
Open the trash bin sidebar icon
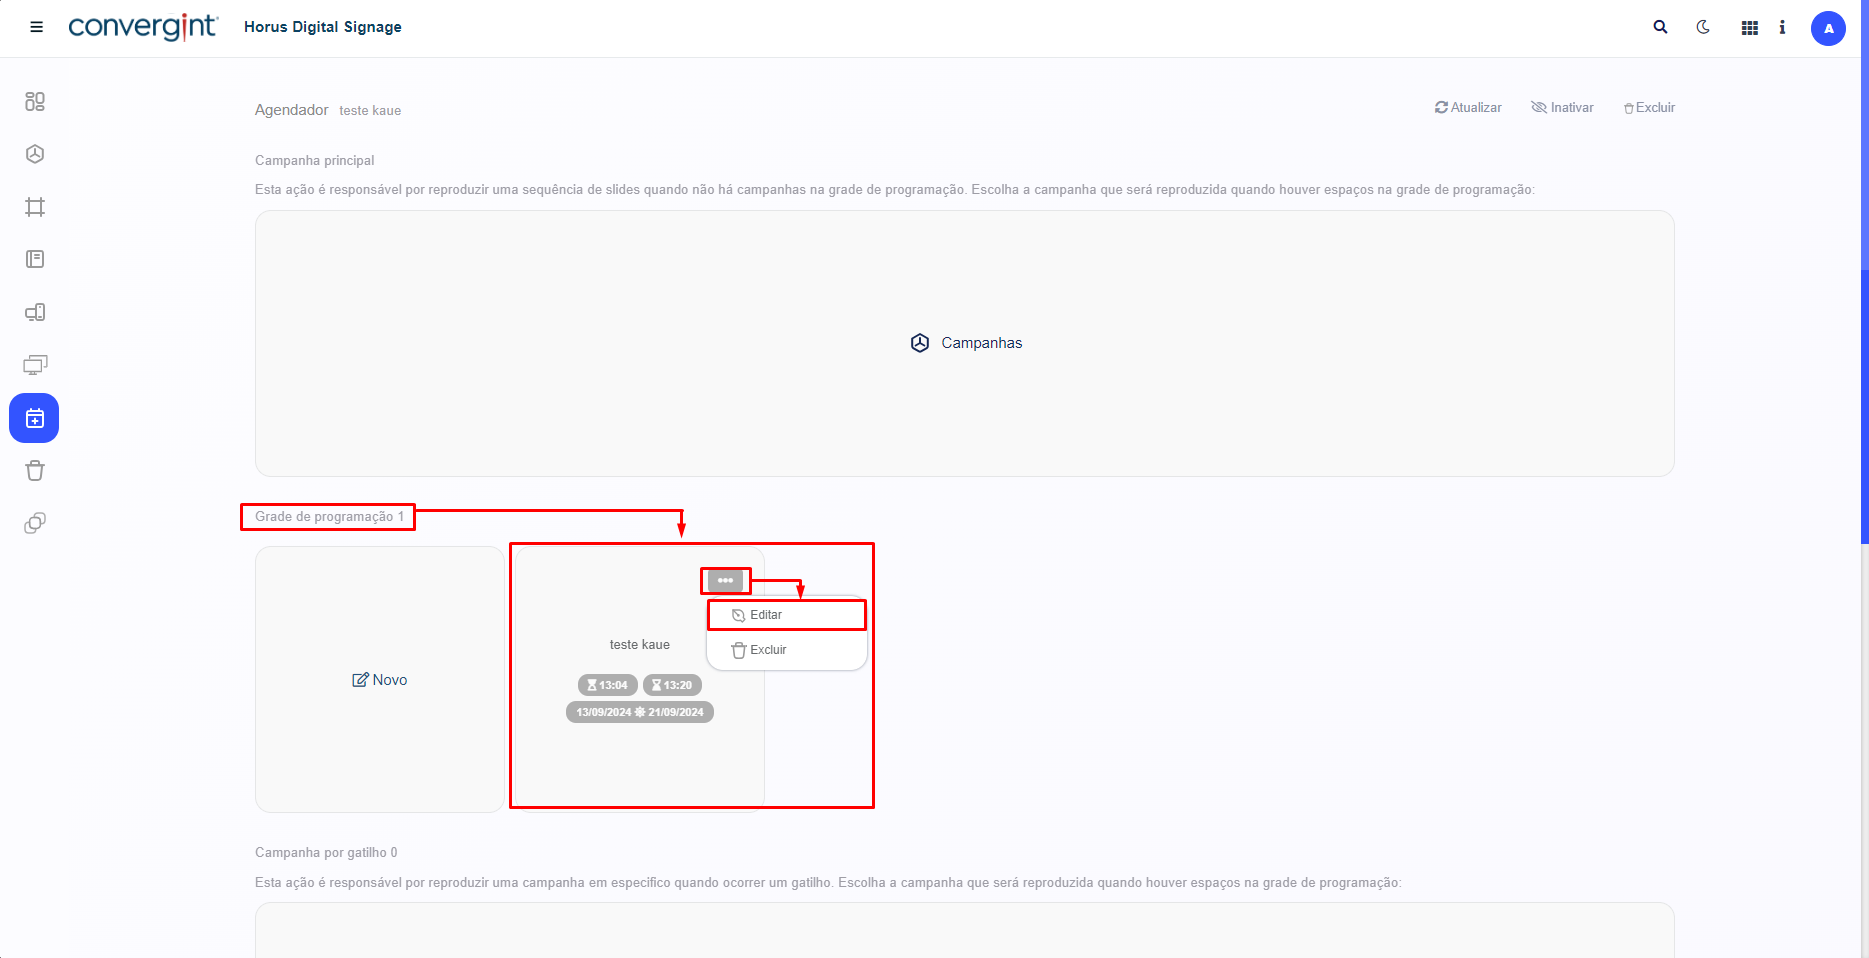pyautogui.click(x=35, y=471)
